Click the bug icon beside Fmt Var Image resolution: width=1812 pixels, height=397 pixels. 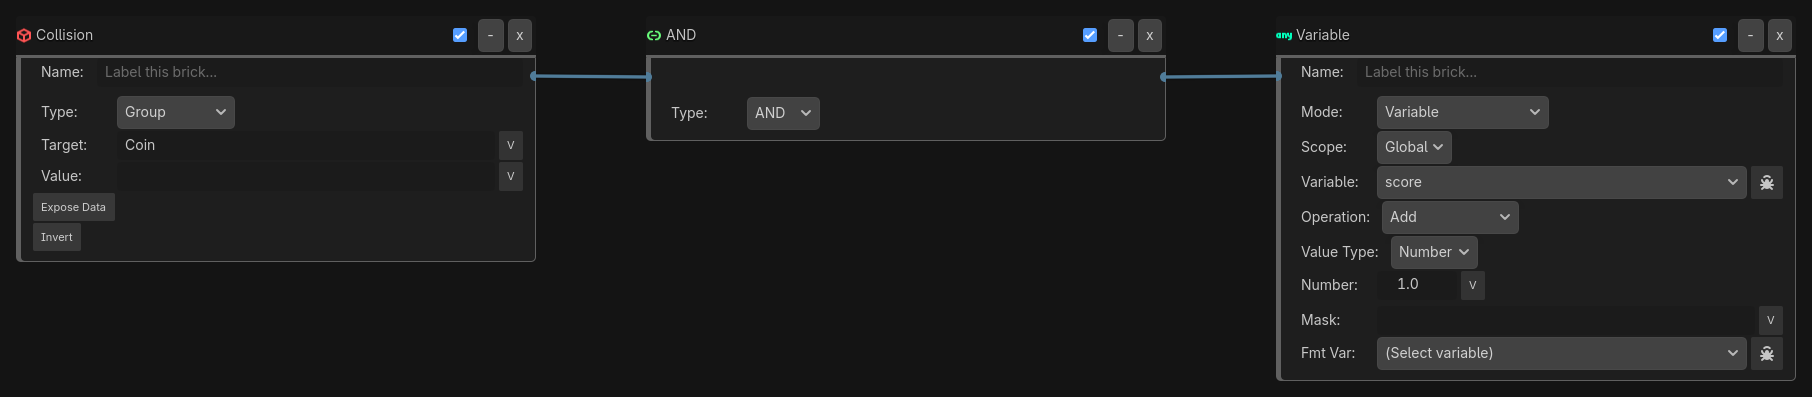tap(1767, 354)
